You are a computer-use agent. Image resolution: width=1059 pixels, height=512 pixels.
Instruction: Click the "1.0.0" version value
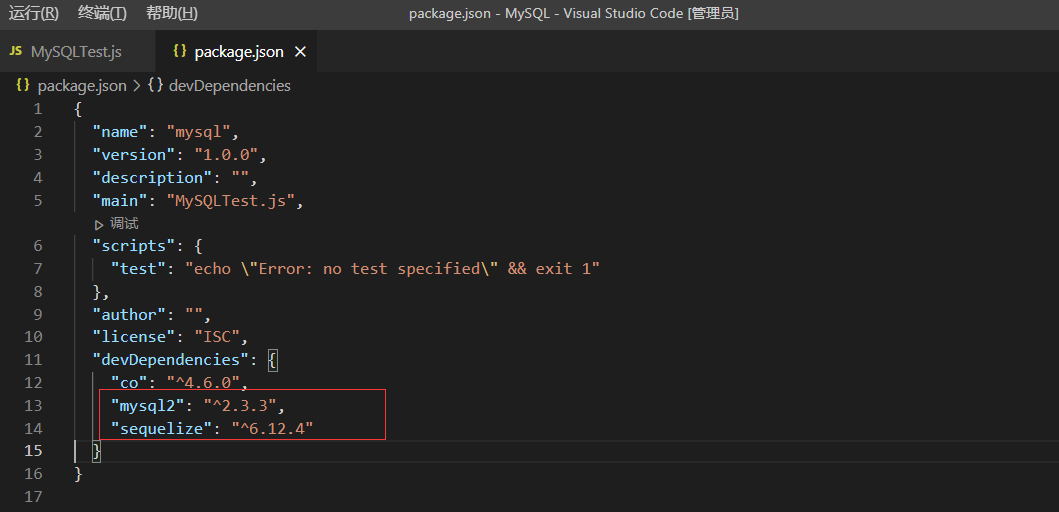pyautogui.click(x=227, y=155)
